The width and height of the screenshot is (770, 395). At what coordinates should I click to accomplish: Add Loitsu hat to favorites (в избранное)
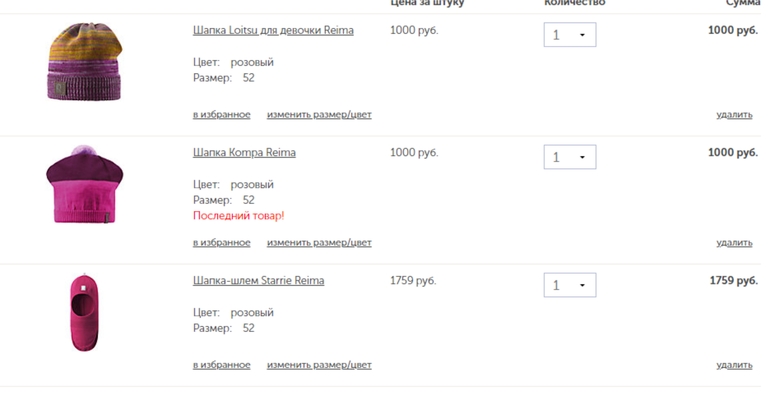221,115
